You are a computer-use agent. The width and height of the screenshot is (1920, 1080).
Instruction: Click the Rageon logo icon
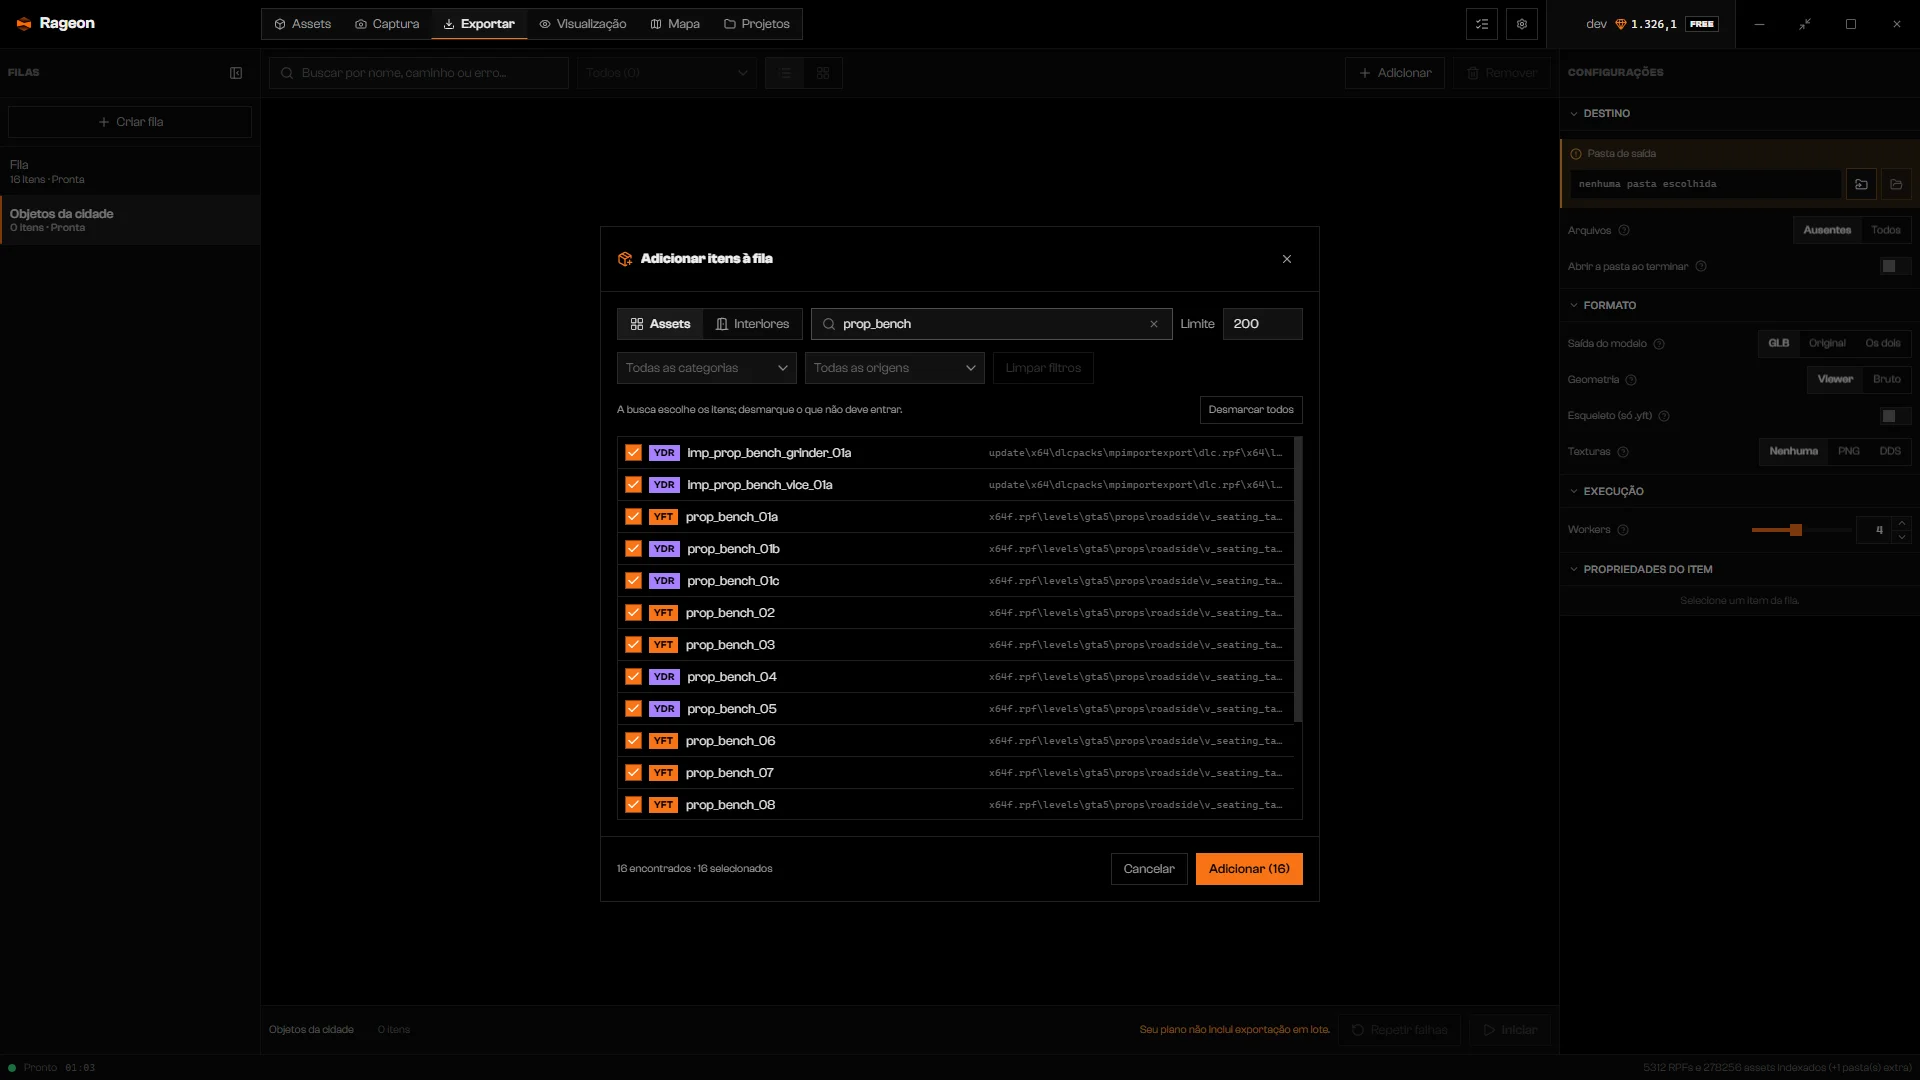pyautogui.click(x=24, y=23)
